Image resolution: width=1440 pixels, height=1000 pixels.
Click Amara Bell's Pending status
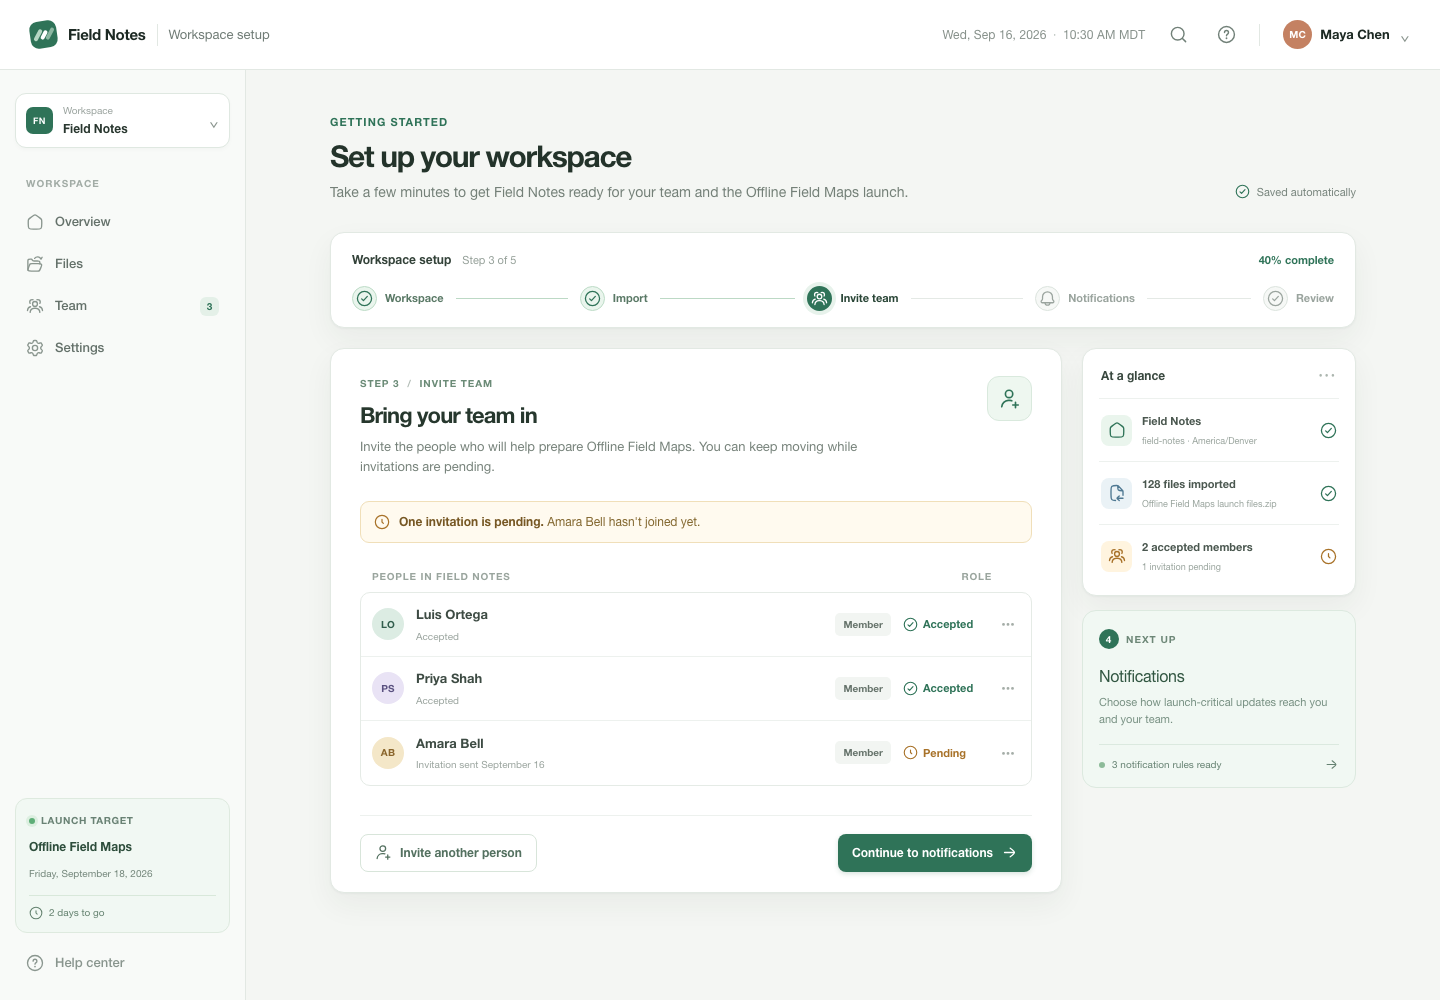935,753
